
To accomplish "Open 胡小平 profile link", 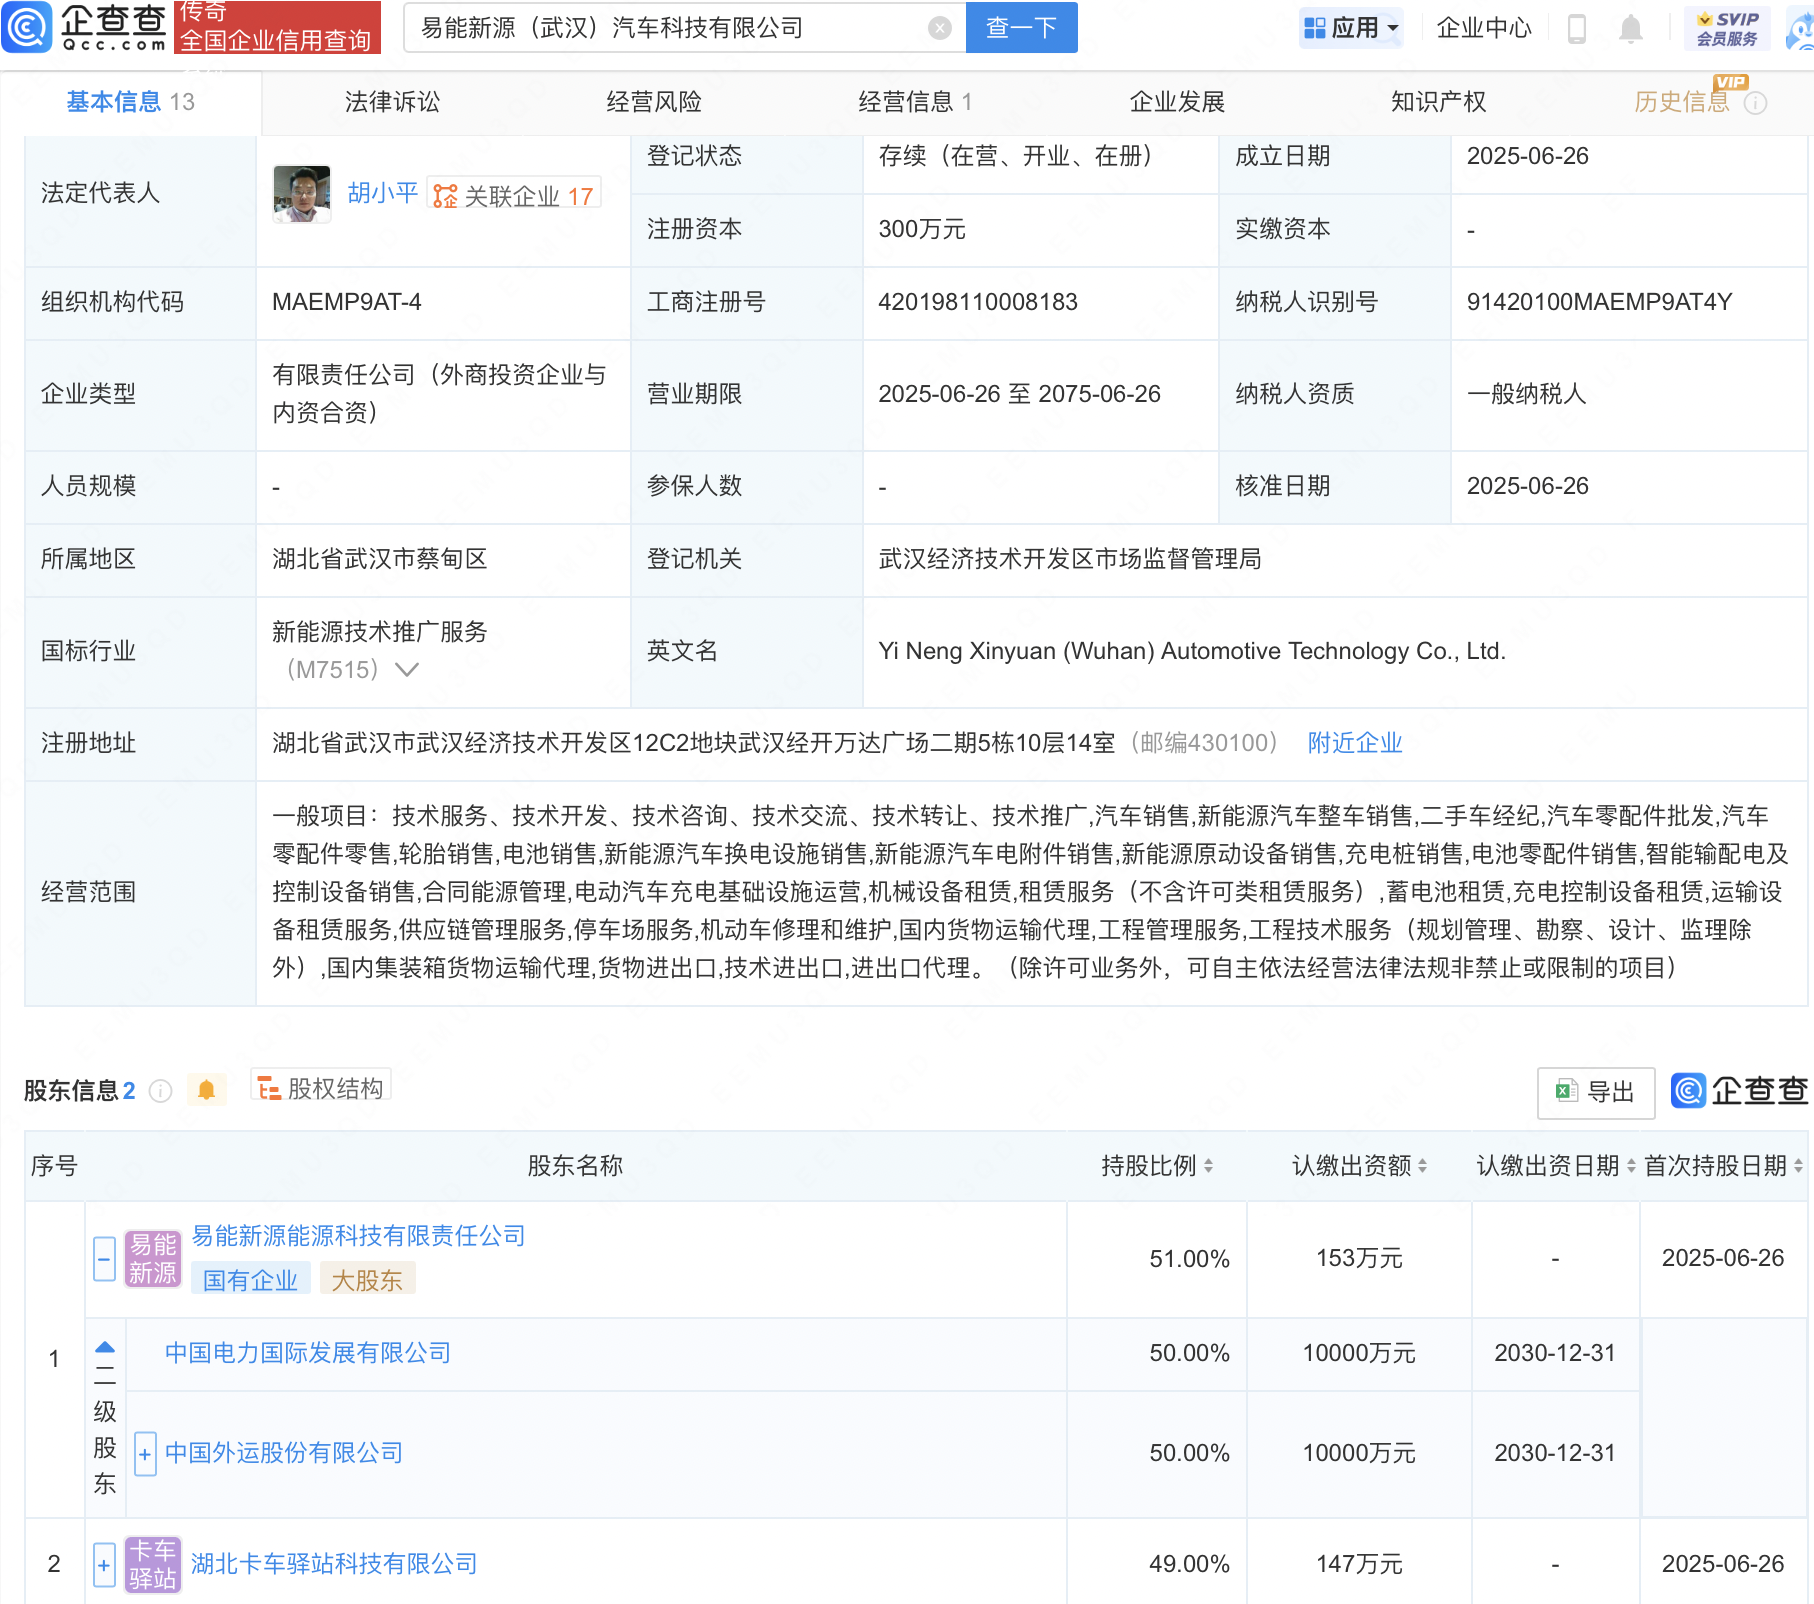I will tap(382, 193).
